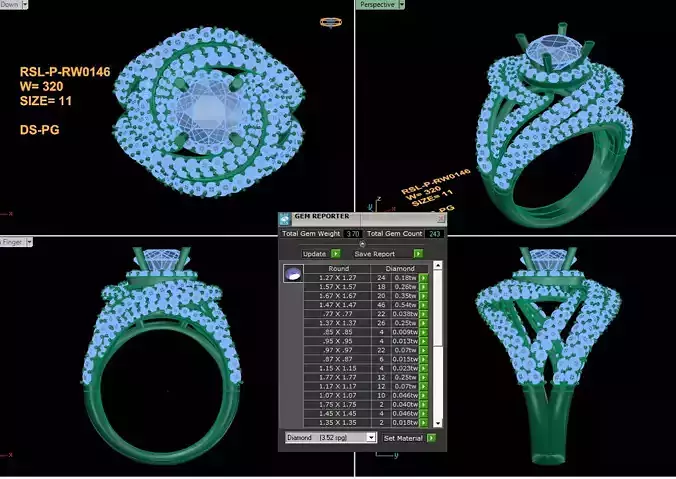Click green arrow for 1.27 X 1.27 row
Screen dimensions: 676x479
[x=423, y=278]
